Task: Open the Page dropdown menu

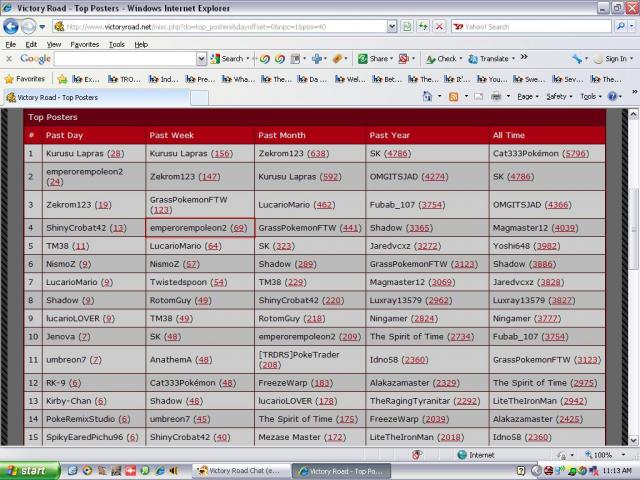Action: [x=527, y=96]
